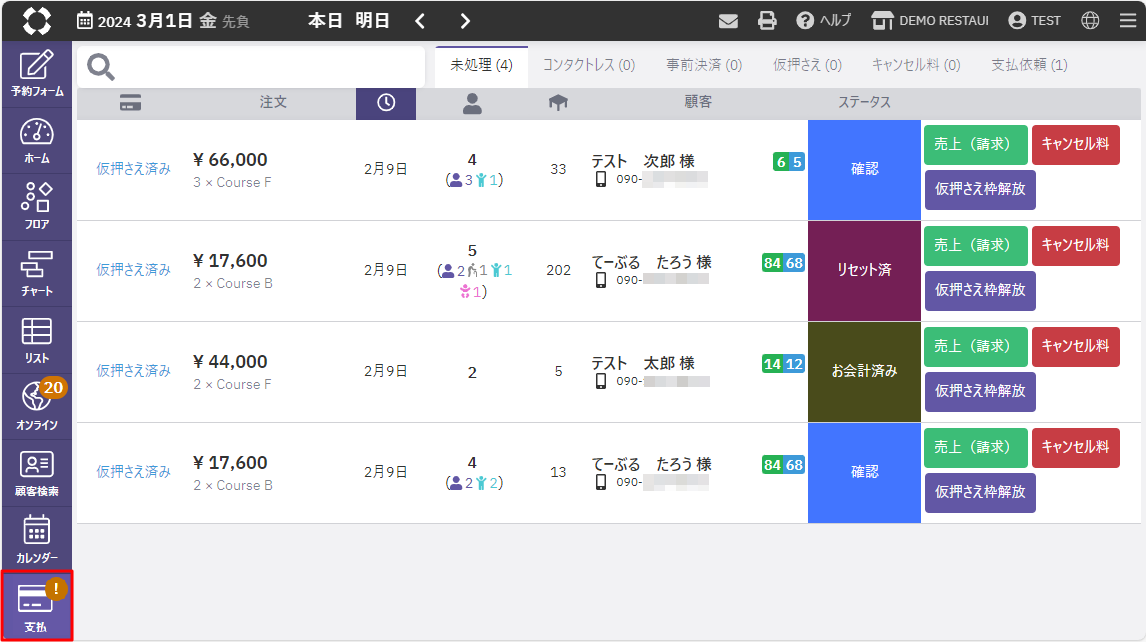Image resolution: width=1146 pixels, height=642 pixels.
Task: Click 売上(請求) in table 202 row
Action: 976,246
